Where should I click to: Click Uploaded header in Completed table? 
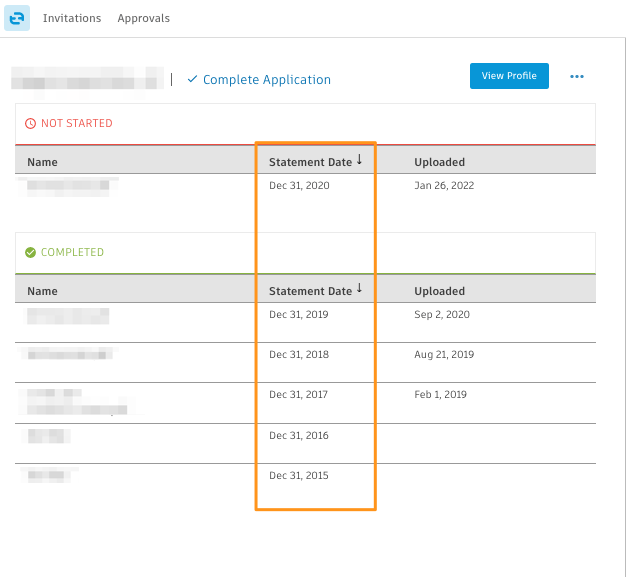440,291
